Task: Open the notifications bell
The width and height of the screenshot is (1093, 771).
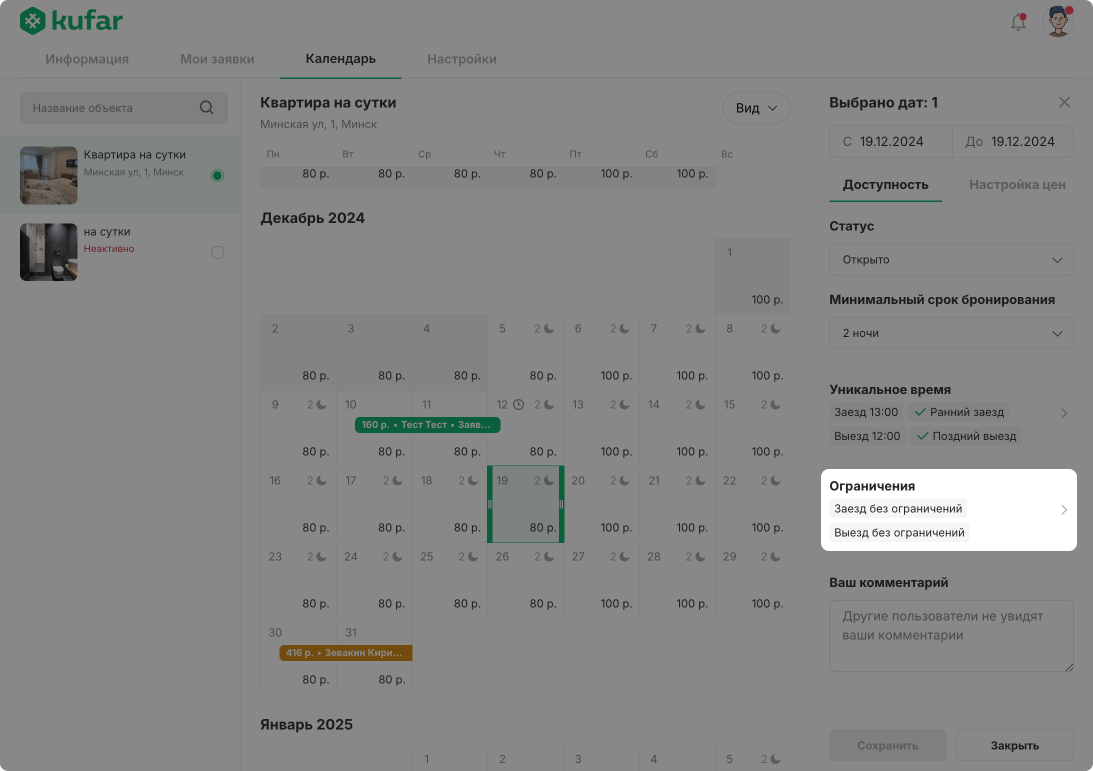Action: click(1018, 22)
